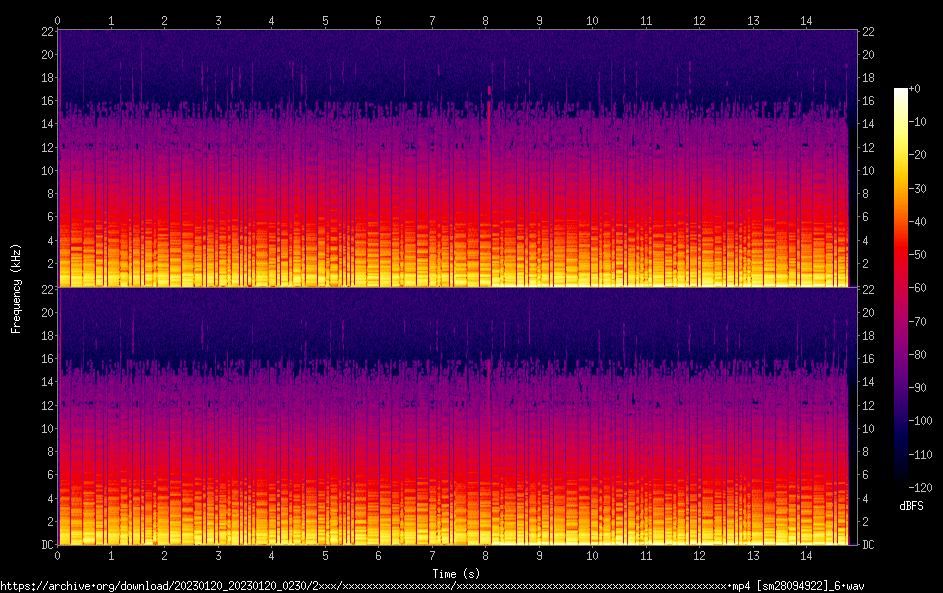Click the "DC" label at the bottom-right corner

tap(868, 545)
